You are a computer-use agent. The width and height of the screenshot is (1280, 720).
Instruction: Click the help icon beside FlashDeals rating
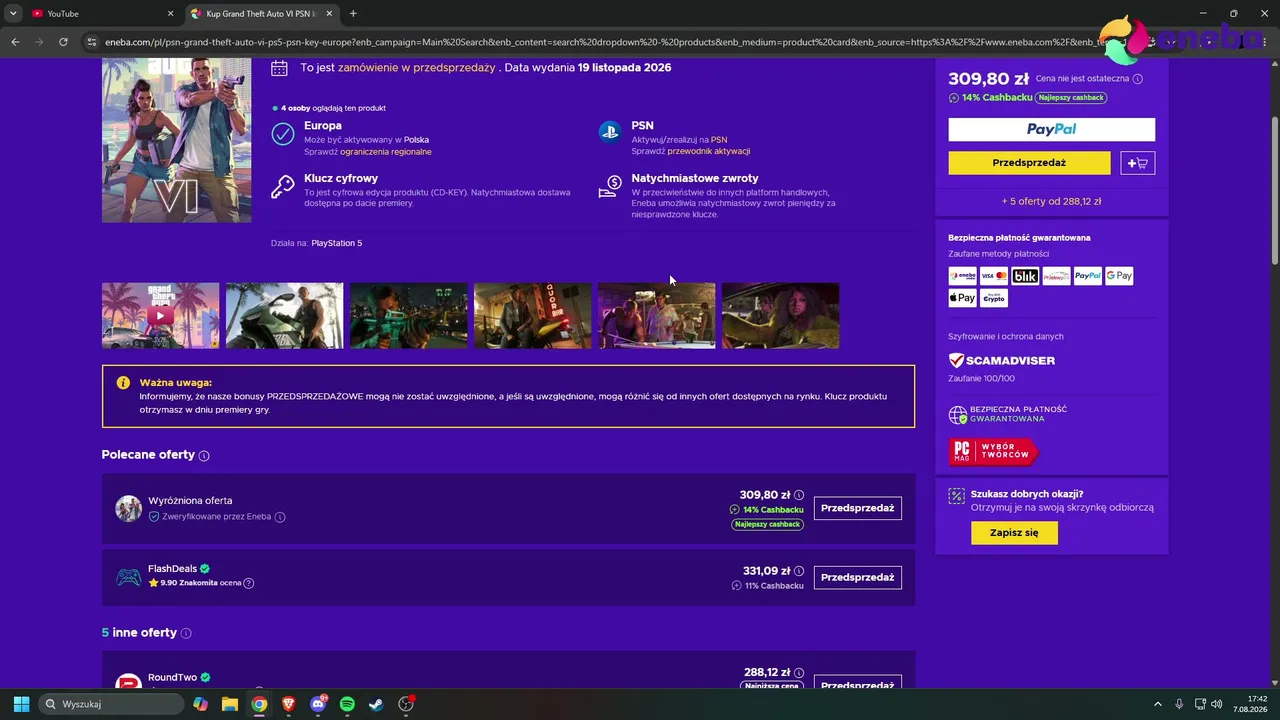coord(249,583)
